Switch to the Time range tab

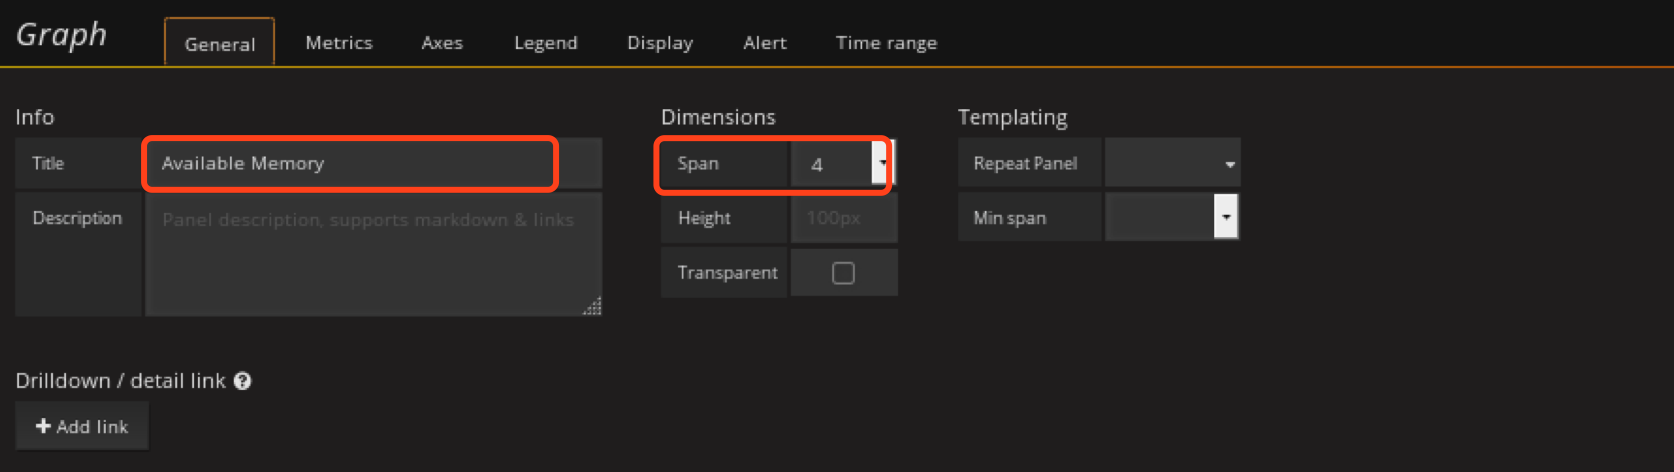tap(886, 43)
